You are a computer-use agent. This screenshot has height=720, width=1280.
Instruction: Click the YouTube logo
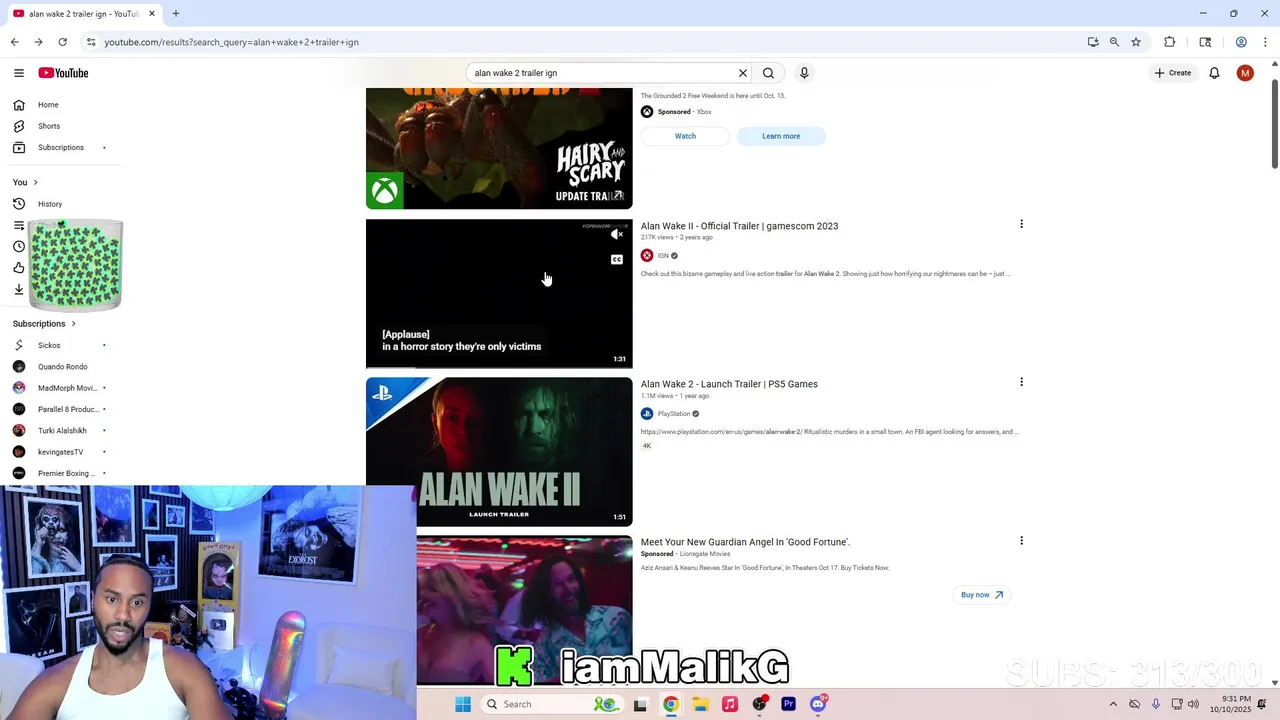pyautogui.click(x=64, y=73)
